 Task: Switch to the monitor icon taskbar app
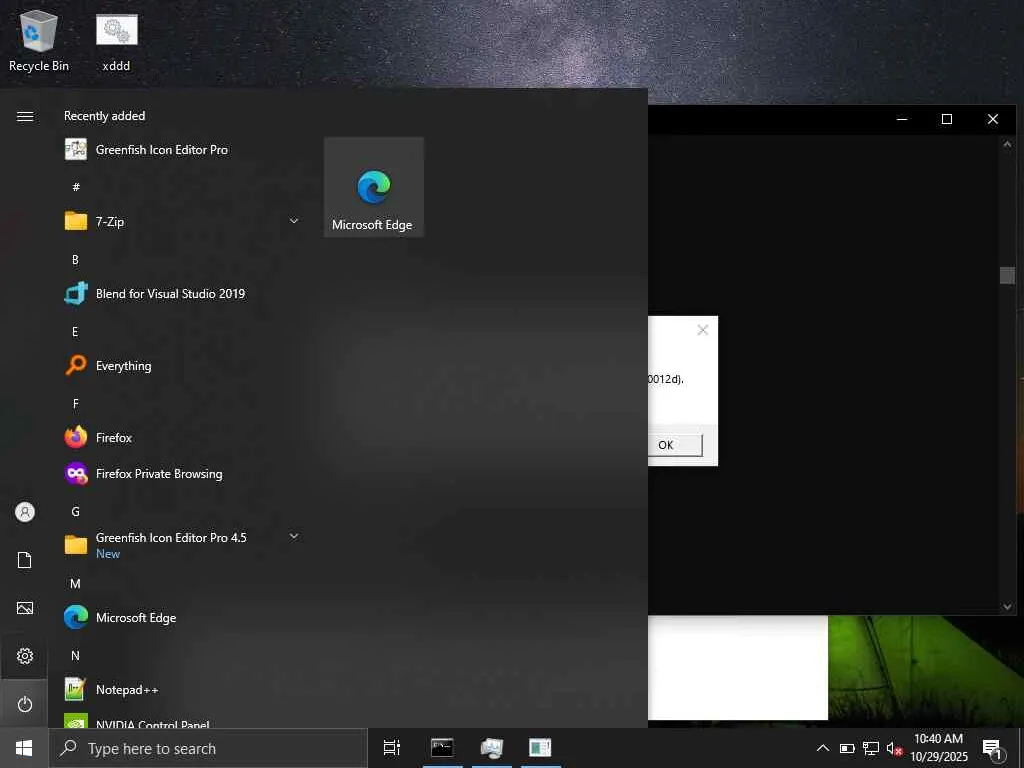coord(492,748)
